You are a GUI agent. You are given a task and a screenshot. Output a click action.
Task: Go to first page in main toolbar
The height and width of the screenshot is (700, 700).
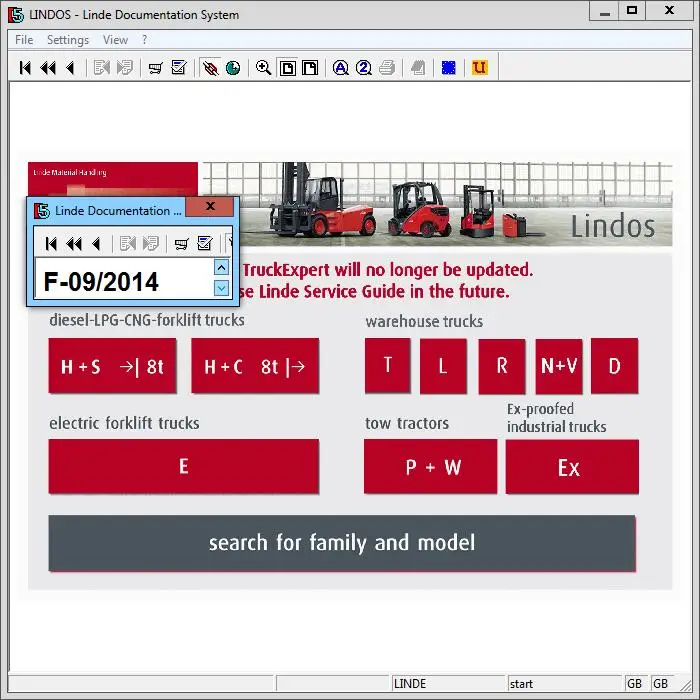click(x=25, y=68)
